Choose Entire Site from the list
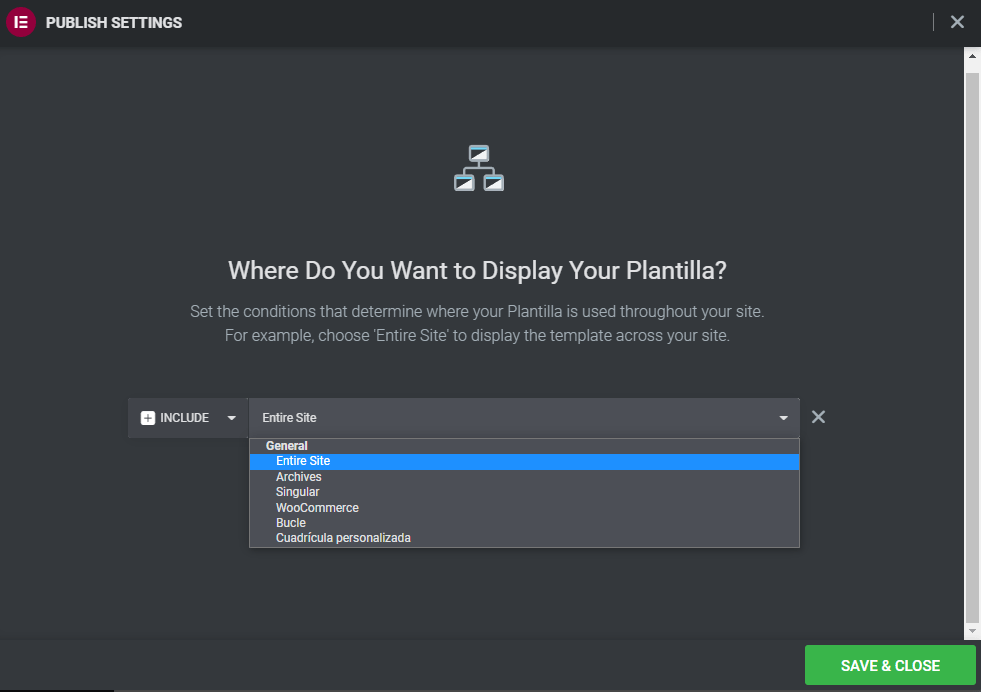 tap(524, 461)
